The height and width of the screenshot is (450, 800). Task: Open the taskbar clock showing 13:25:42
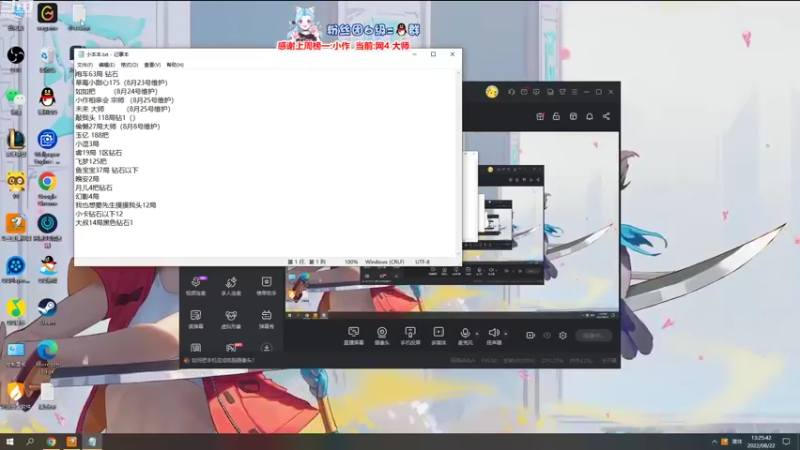(761, 441)
